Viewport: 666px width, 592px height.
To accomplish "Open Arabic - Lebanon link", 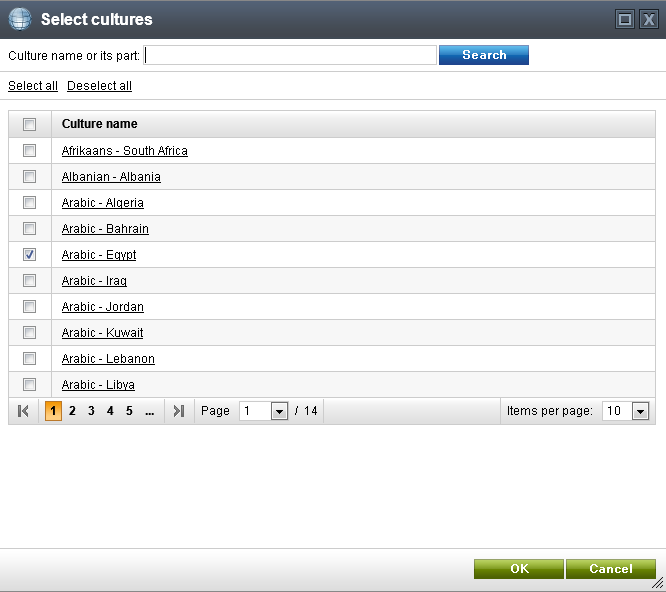I will (x=108, y=359).
